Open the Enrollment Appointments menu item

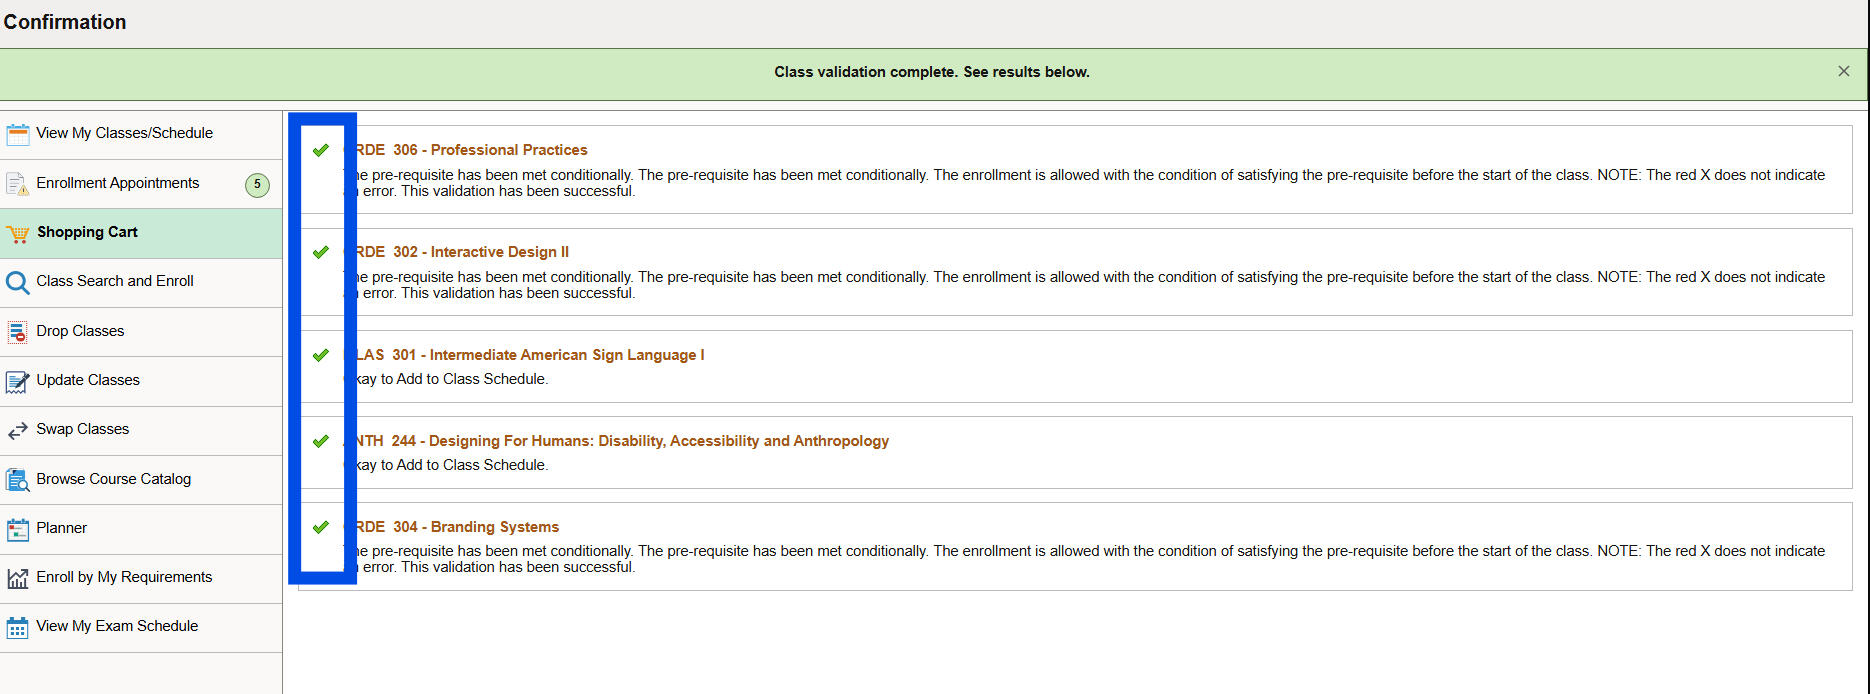pyautogui.click(x=118, y=183)
